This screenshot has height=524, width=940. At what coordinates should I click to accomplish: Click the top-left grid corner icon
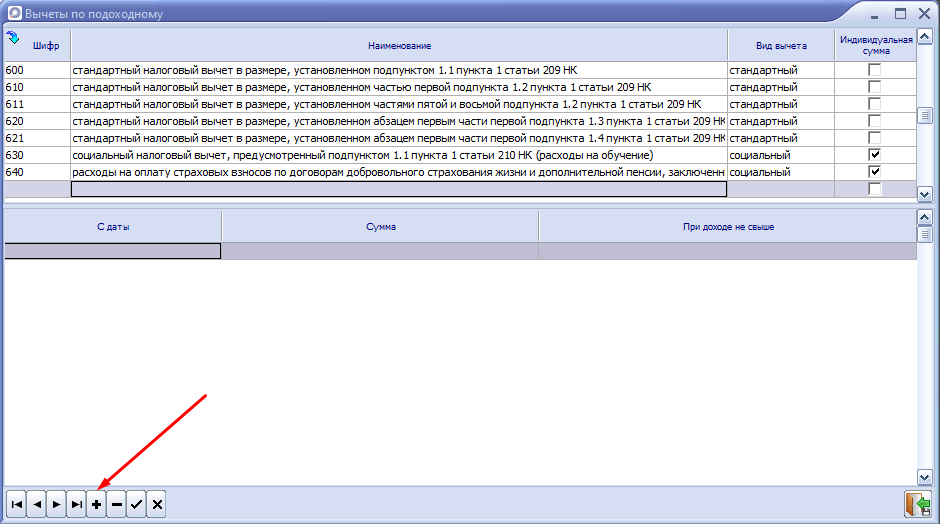coord(12,38)
